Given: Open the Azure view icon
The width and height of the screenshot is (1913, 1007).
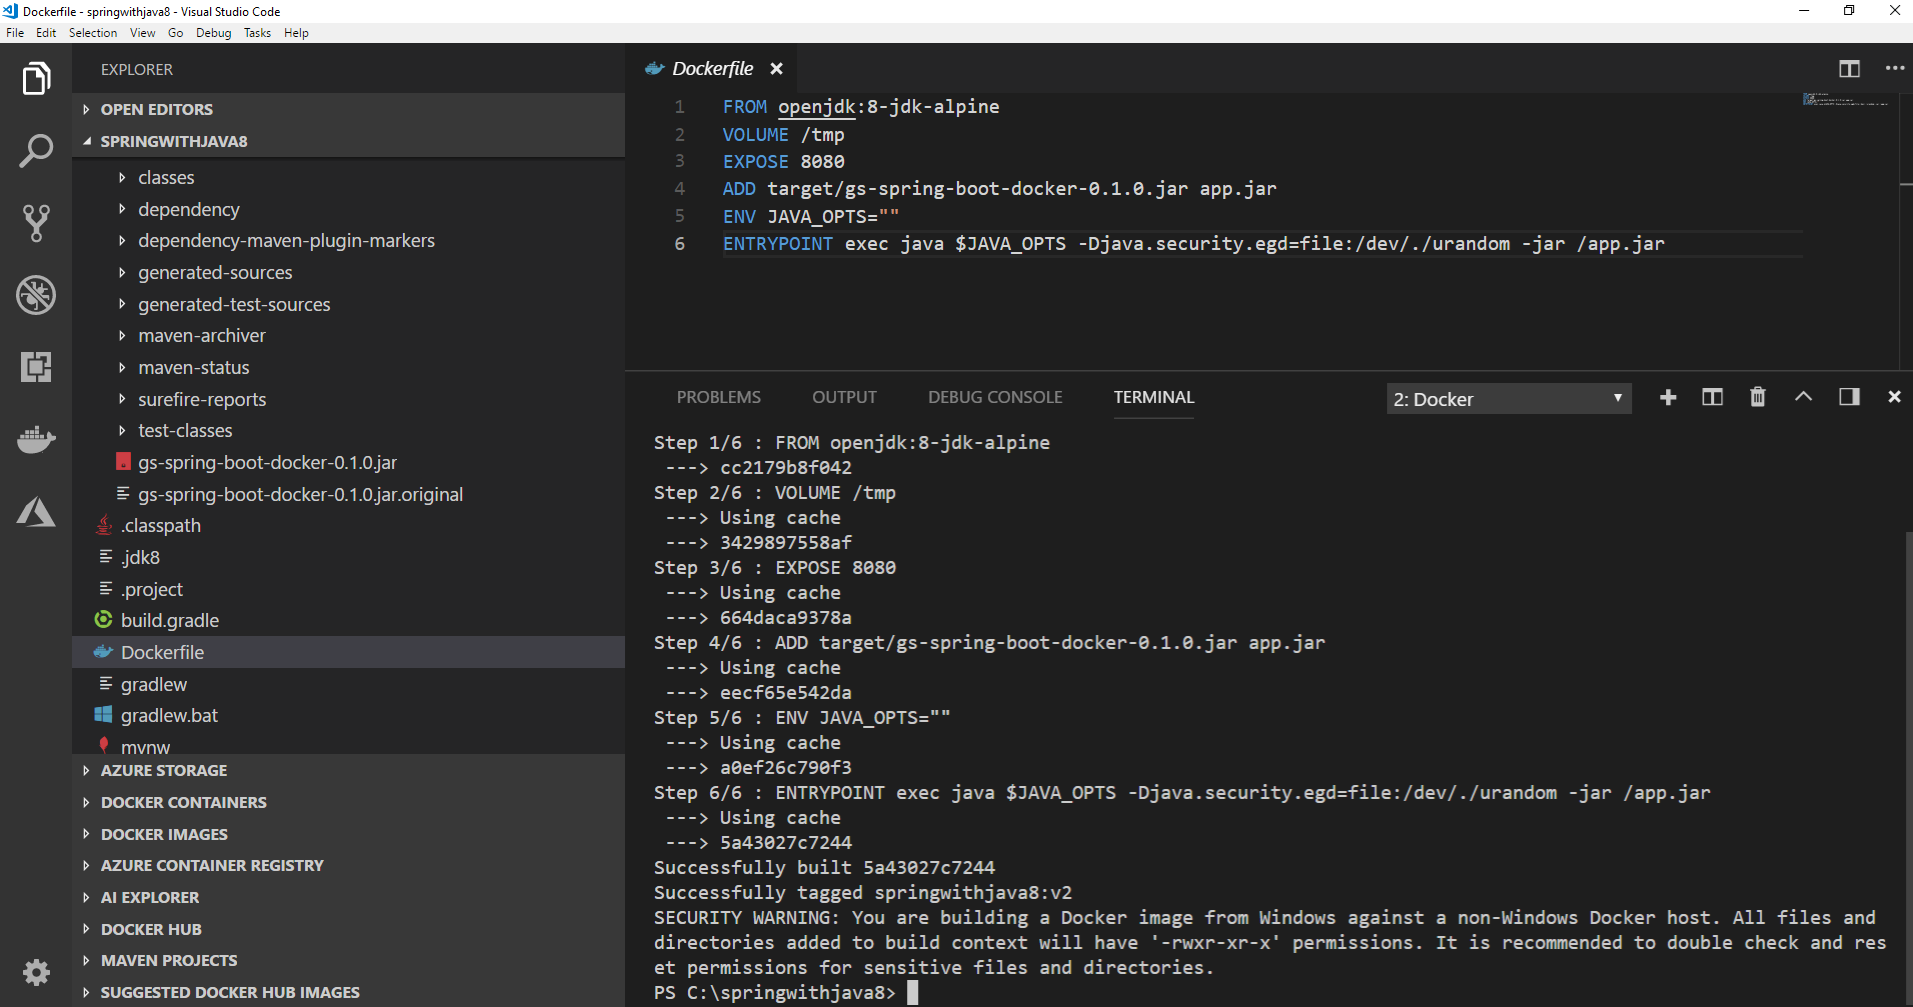Looking at the screenshot, I should 36,511.
